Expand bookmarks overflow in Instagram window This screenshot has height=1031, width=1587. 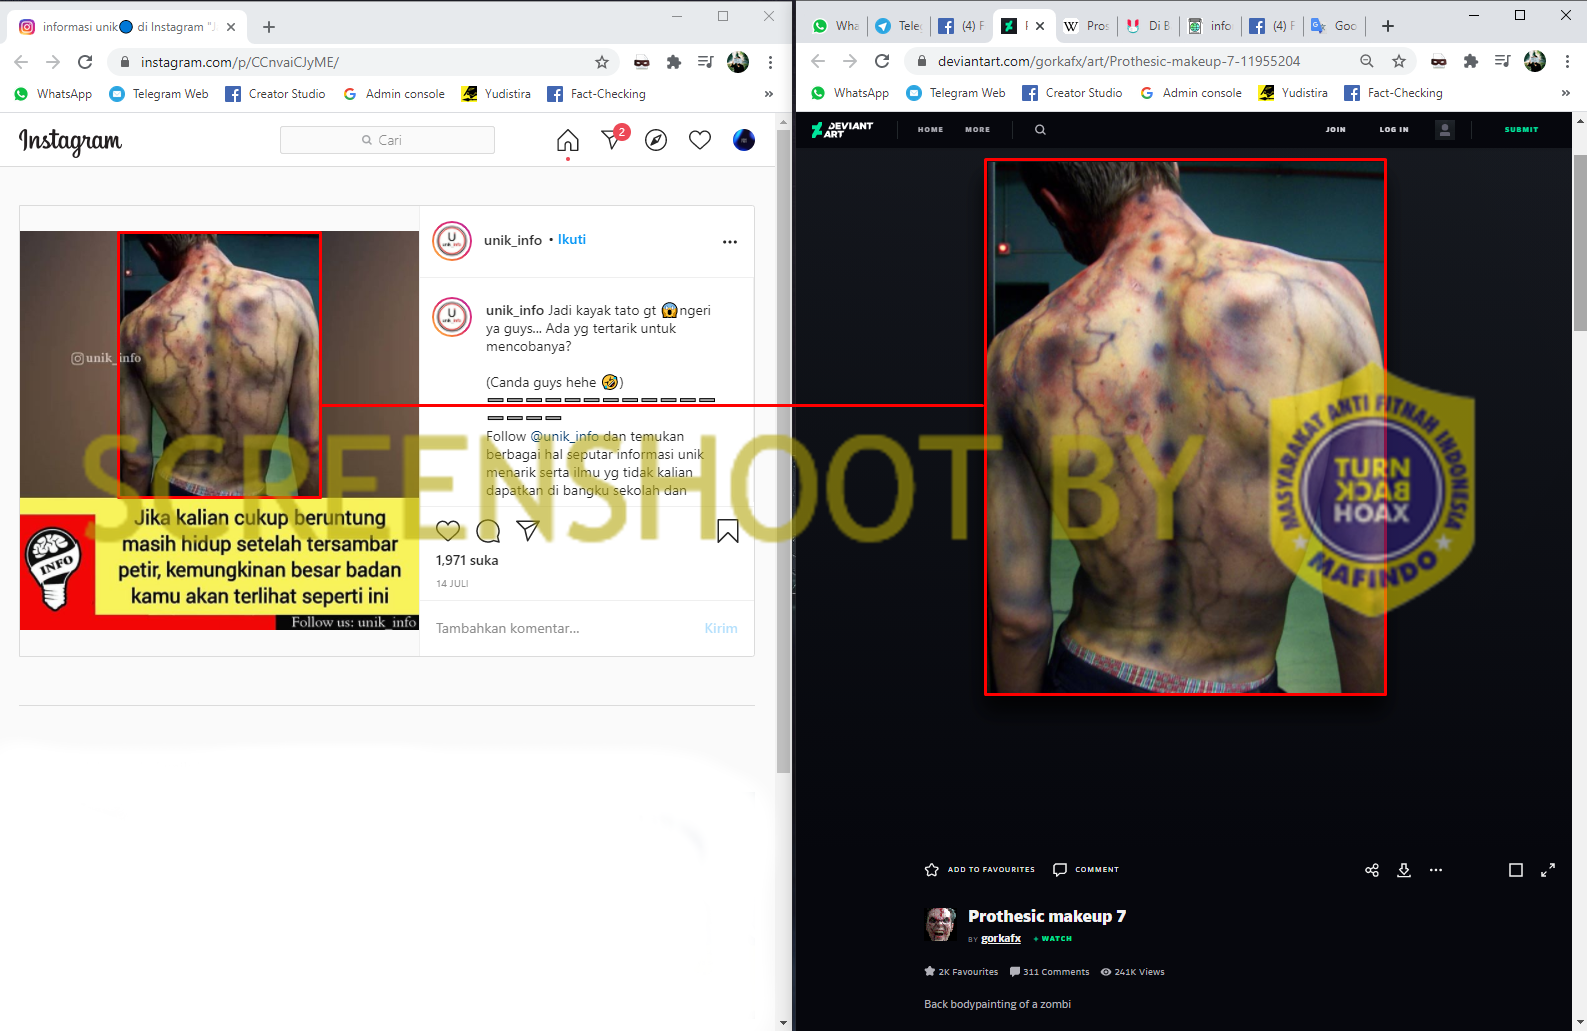(768, 94)
